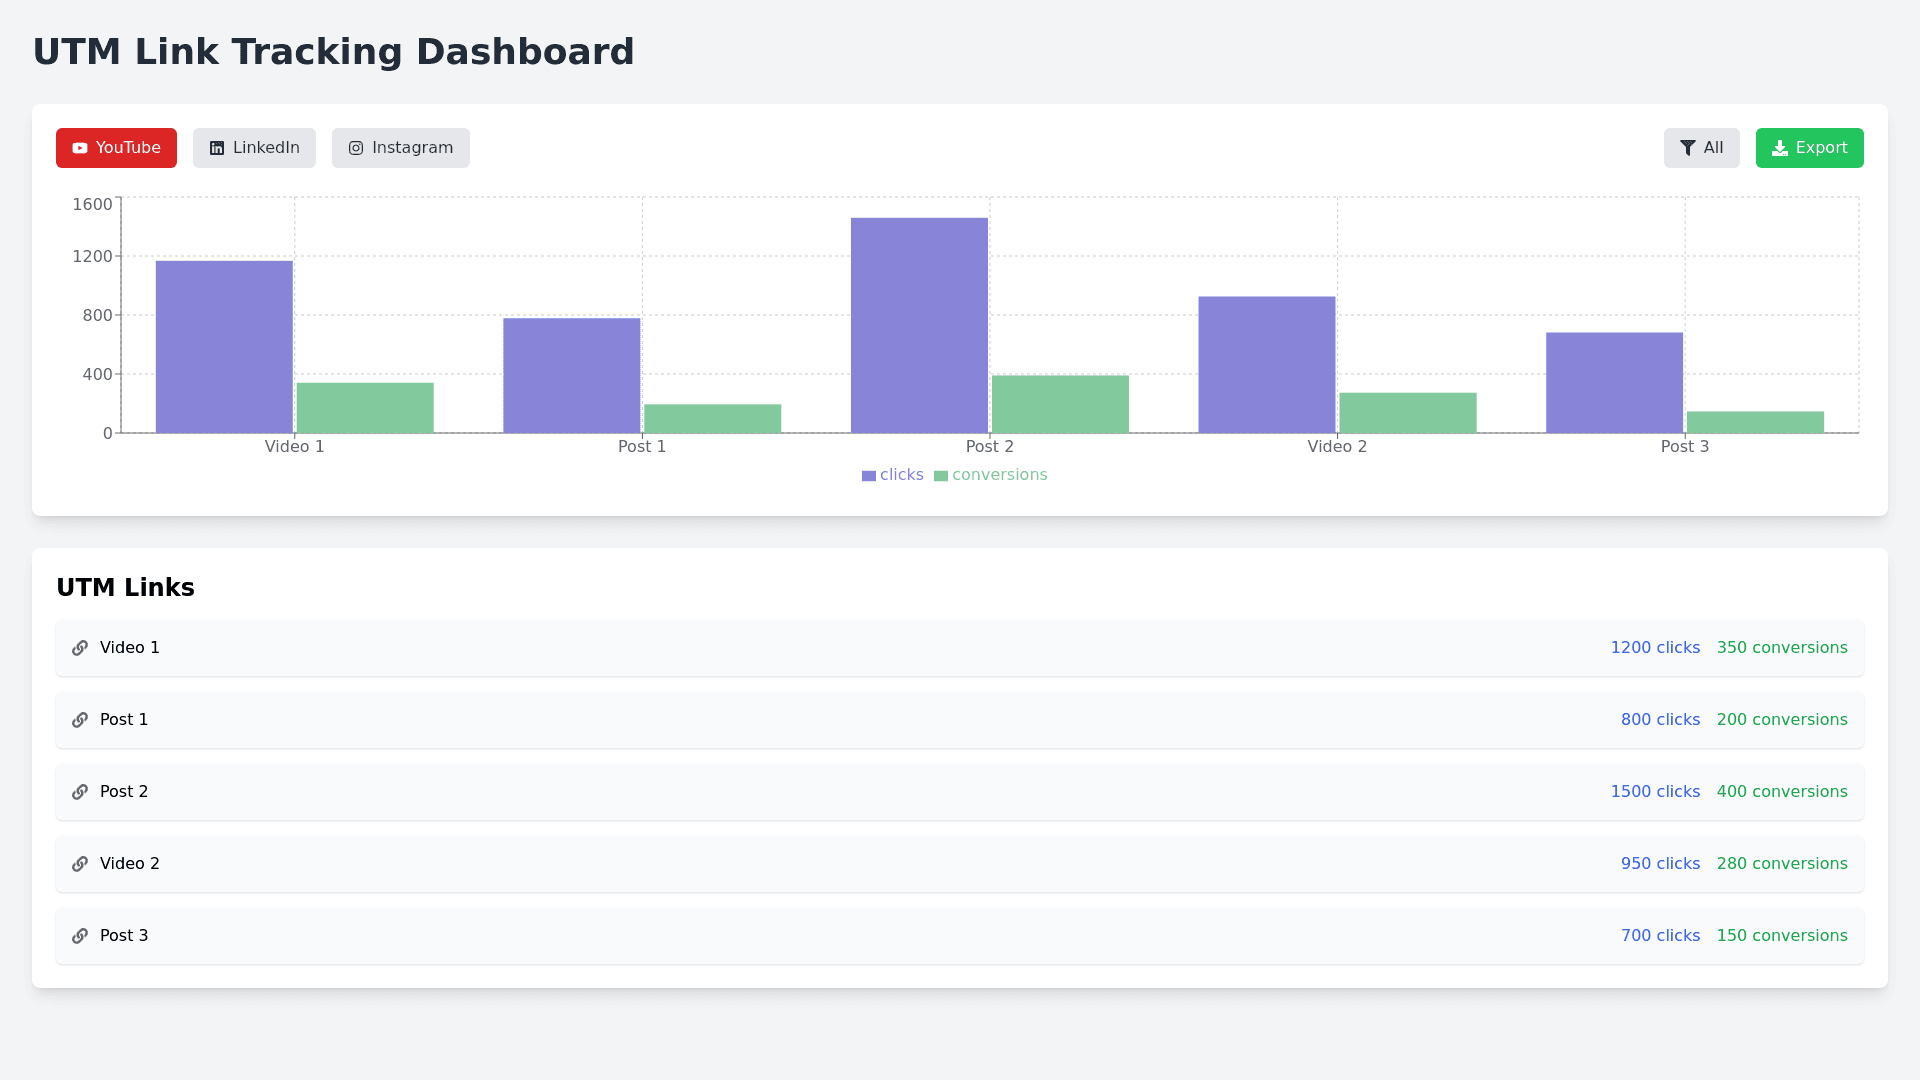Screen dimensions: 1920x1080
Task: Select the Post 1 row in UTM Links
Action: (959, 720)
